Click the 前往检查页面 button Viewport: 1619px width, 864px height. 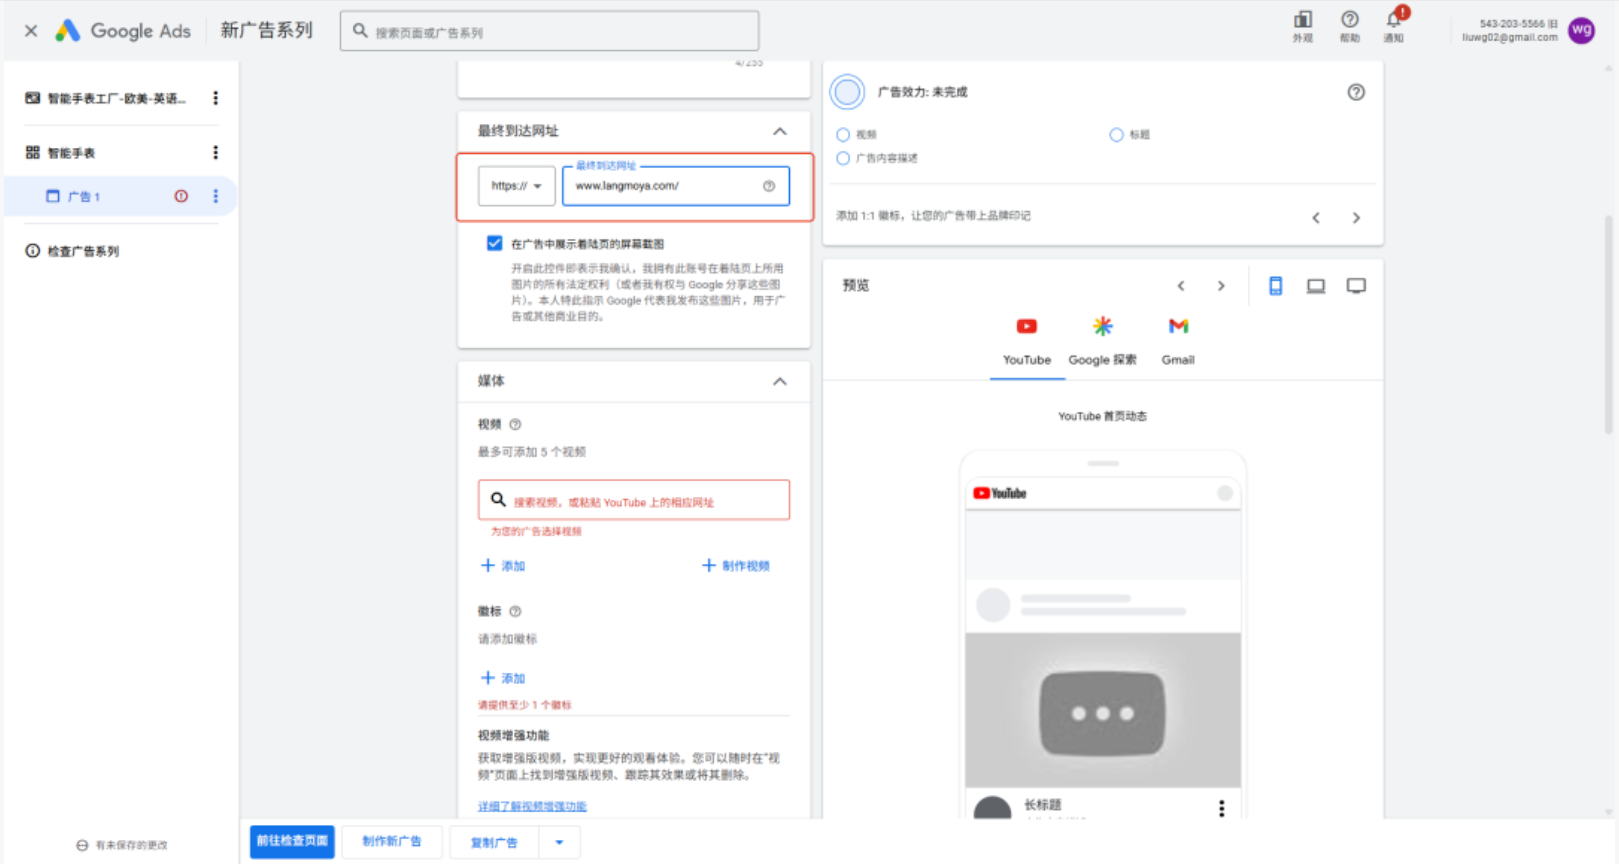[x=292, y=841]
